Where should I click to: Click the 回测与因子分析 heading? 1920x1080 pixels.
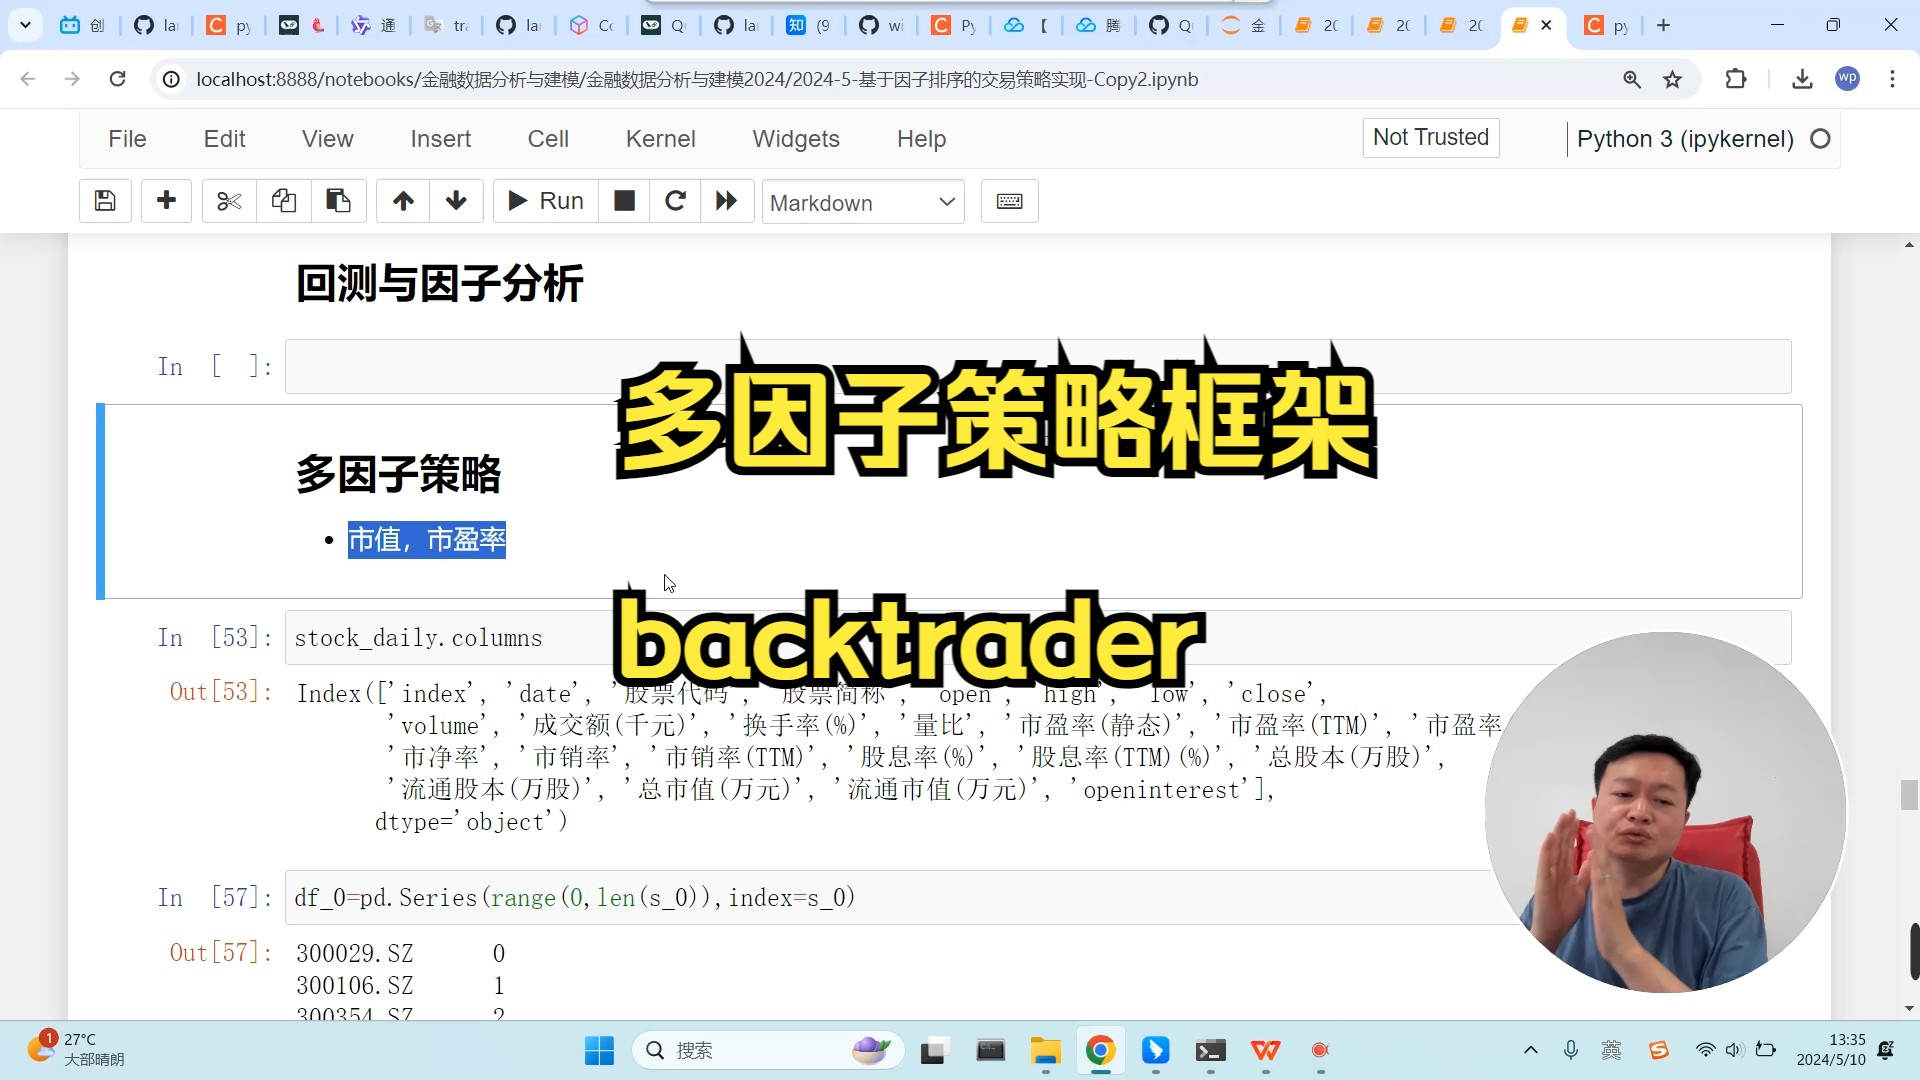tap(440, 283)
